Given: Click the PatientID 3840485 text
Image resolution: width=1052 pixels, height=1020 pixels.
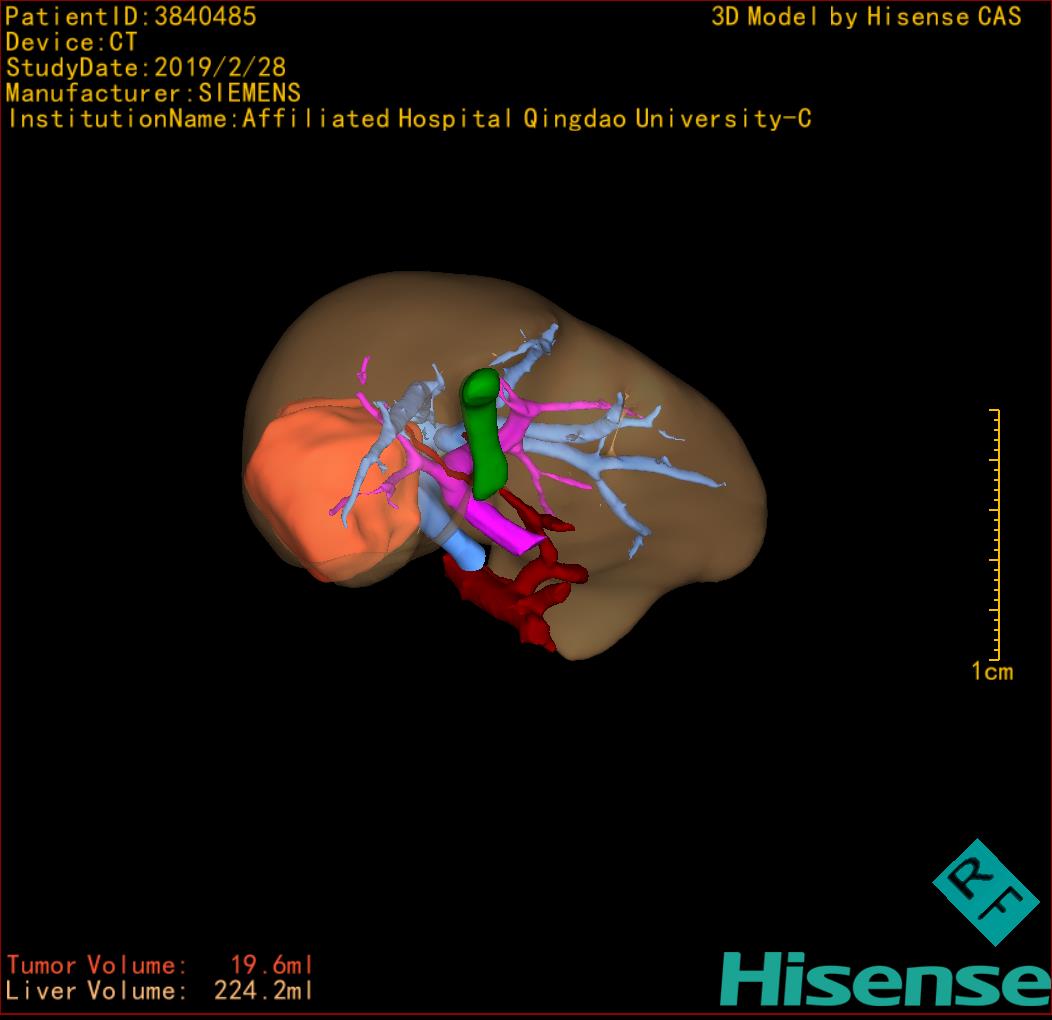Looking at the screenshot, I should click(131, 16).
